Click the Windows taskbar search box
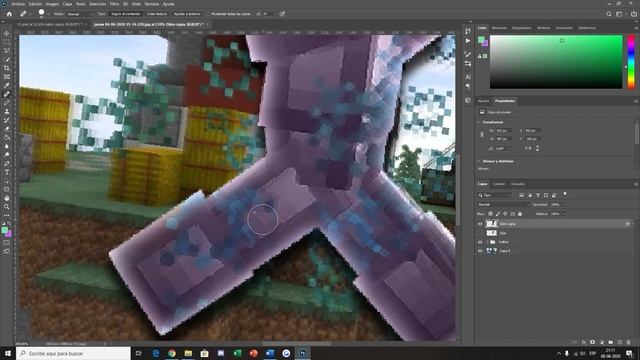The height and width of the screenshot is (360, 640). click(73, 353)
